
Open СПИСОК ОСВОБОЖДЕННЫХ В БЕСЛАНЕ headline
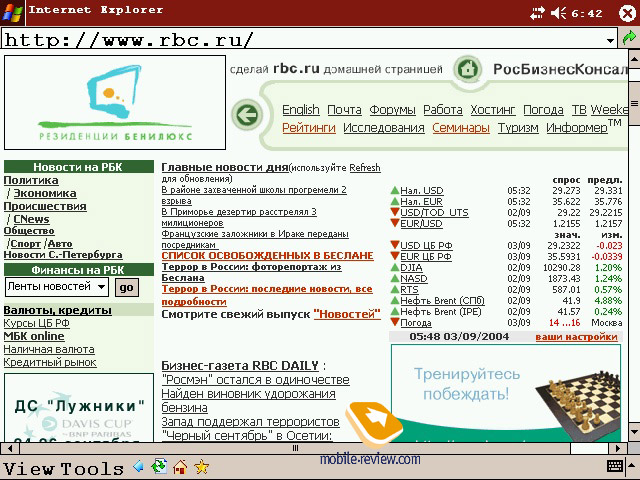[x=267, y=256]
